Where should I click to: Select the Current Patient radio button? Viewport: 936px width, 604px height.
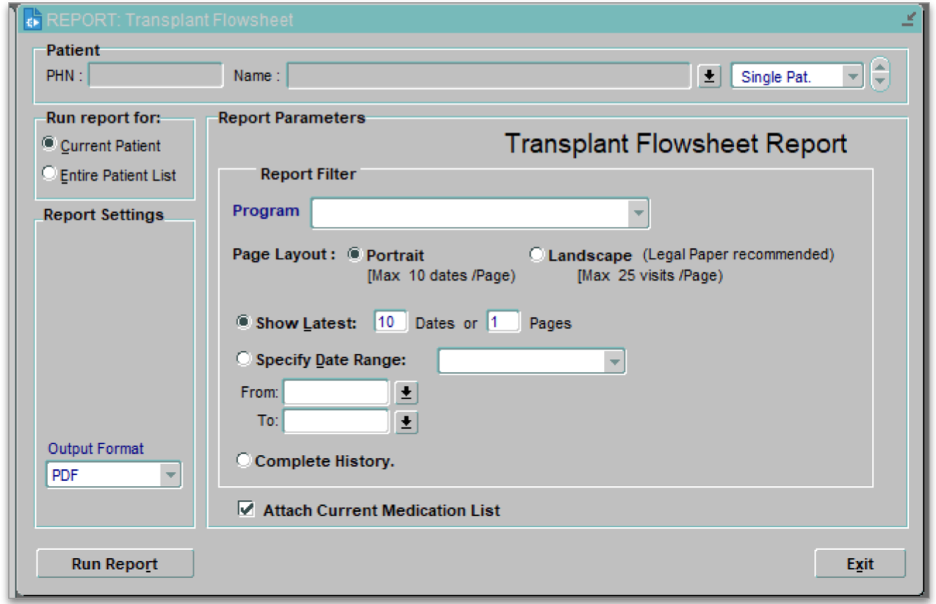tap(49, 146)
